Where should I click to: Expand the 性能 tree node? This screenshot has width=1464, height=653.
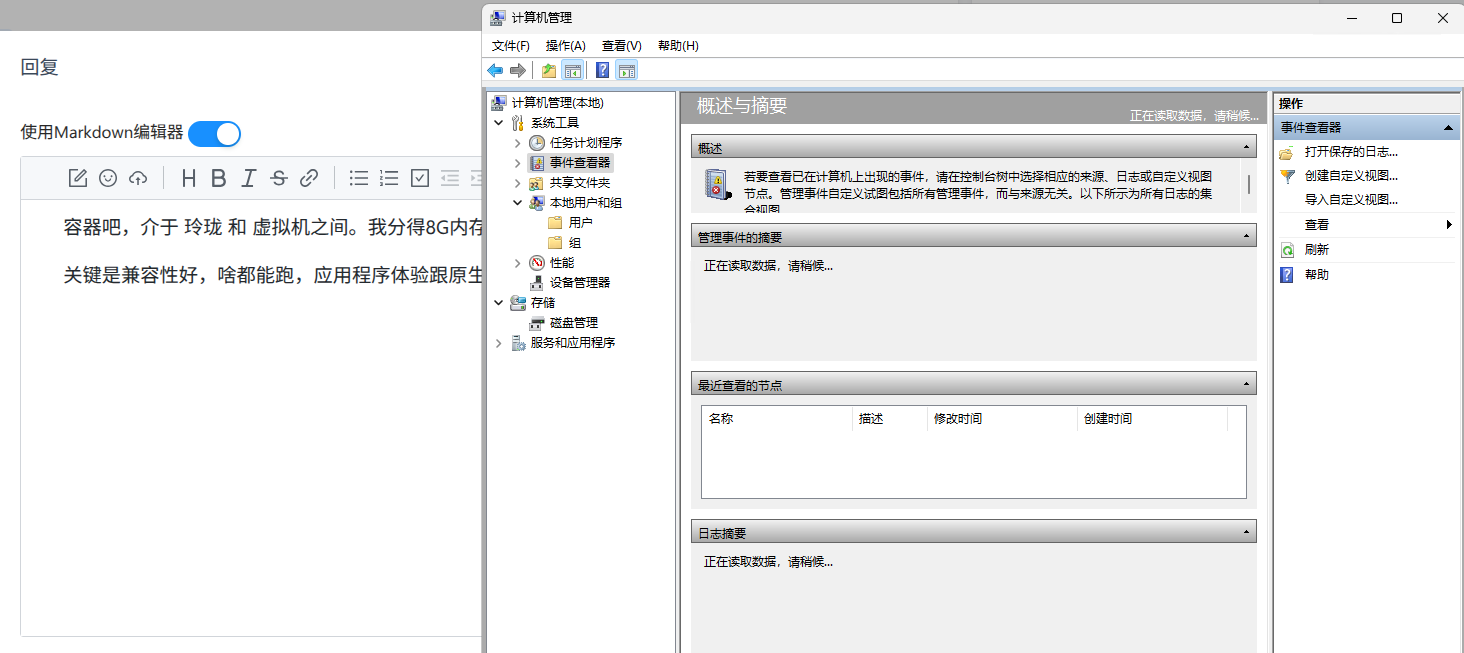coord(517,262)
